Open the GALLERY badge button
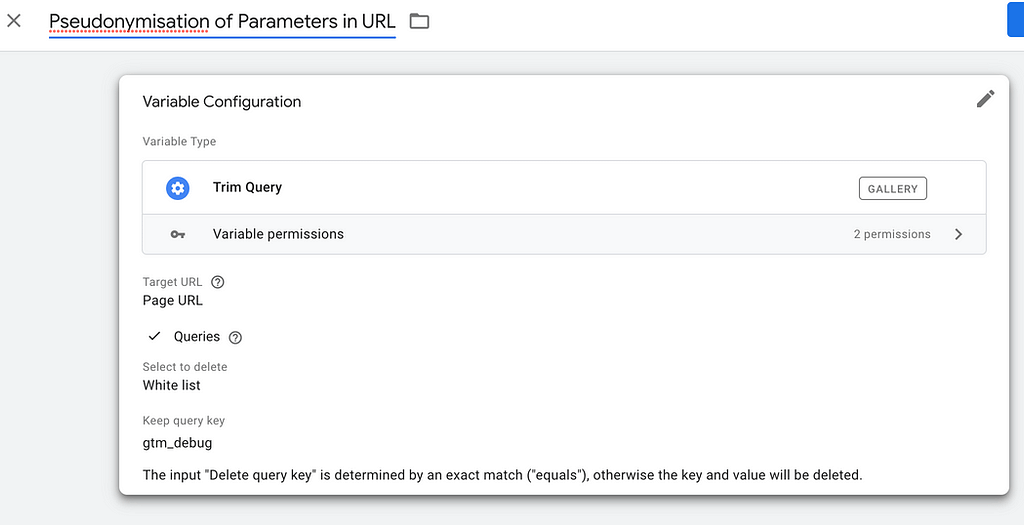 [x=893, y=189]
